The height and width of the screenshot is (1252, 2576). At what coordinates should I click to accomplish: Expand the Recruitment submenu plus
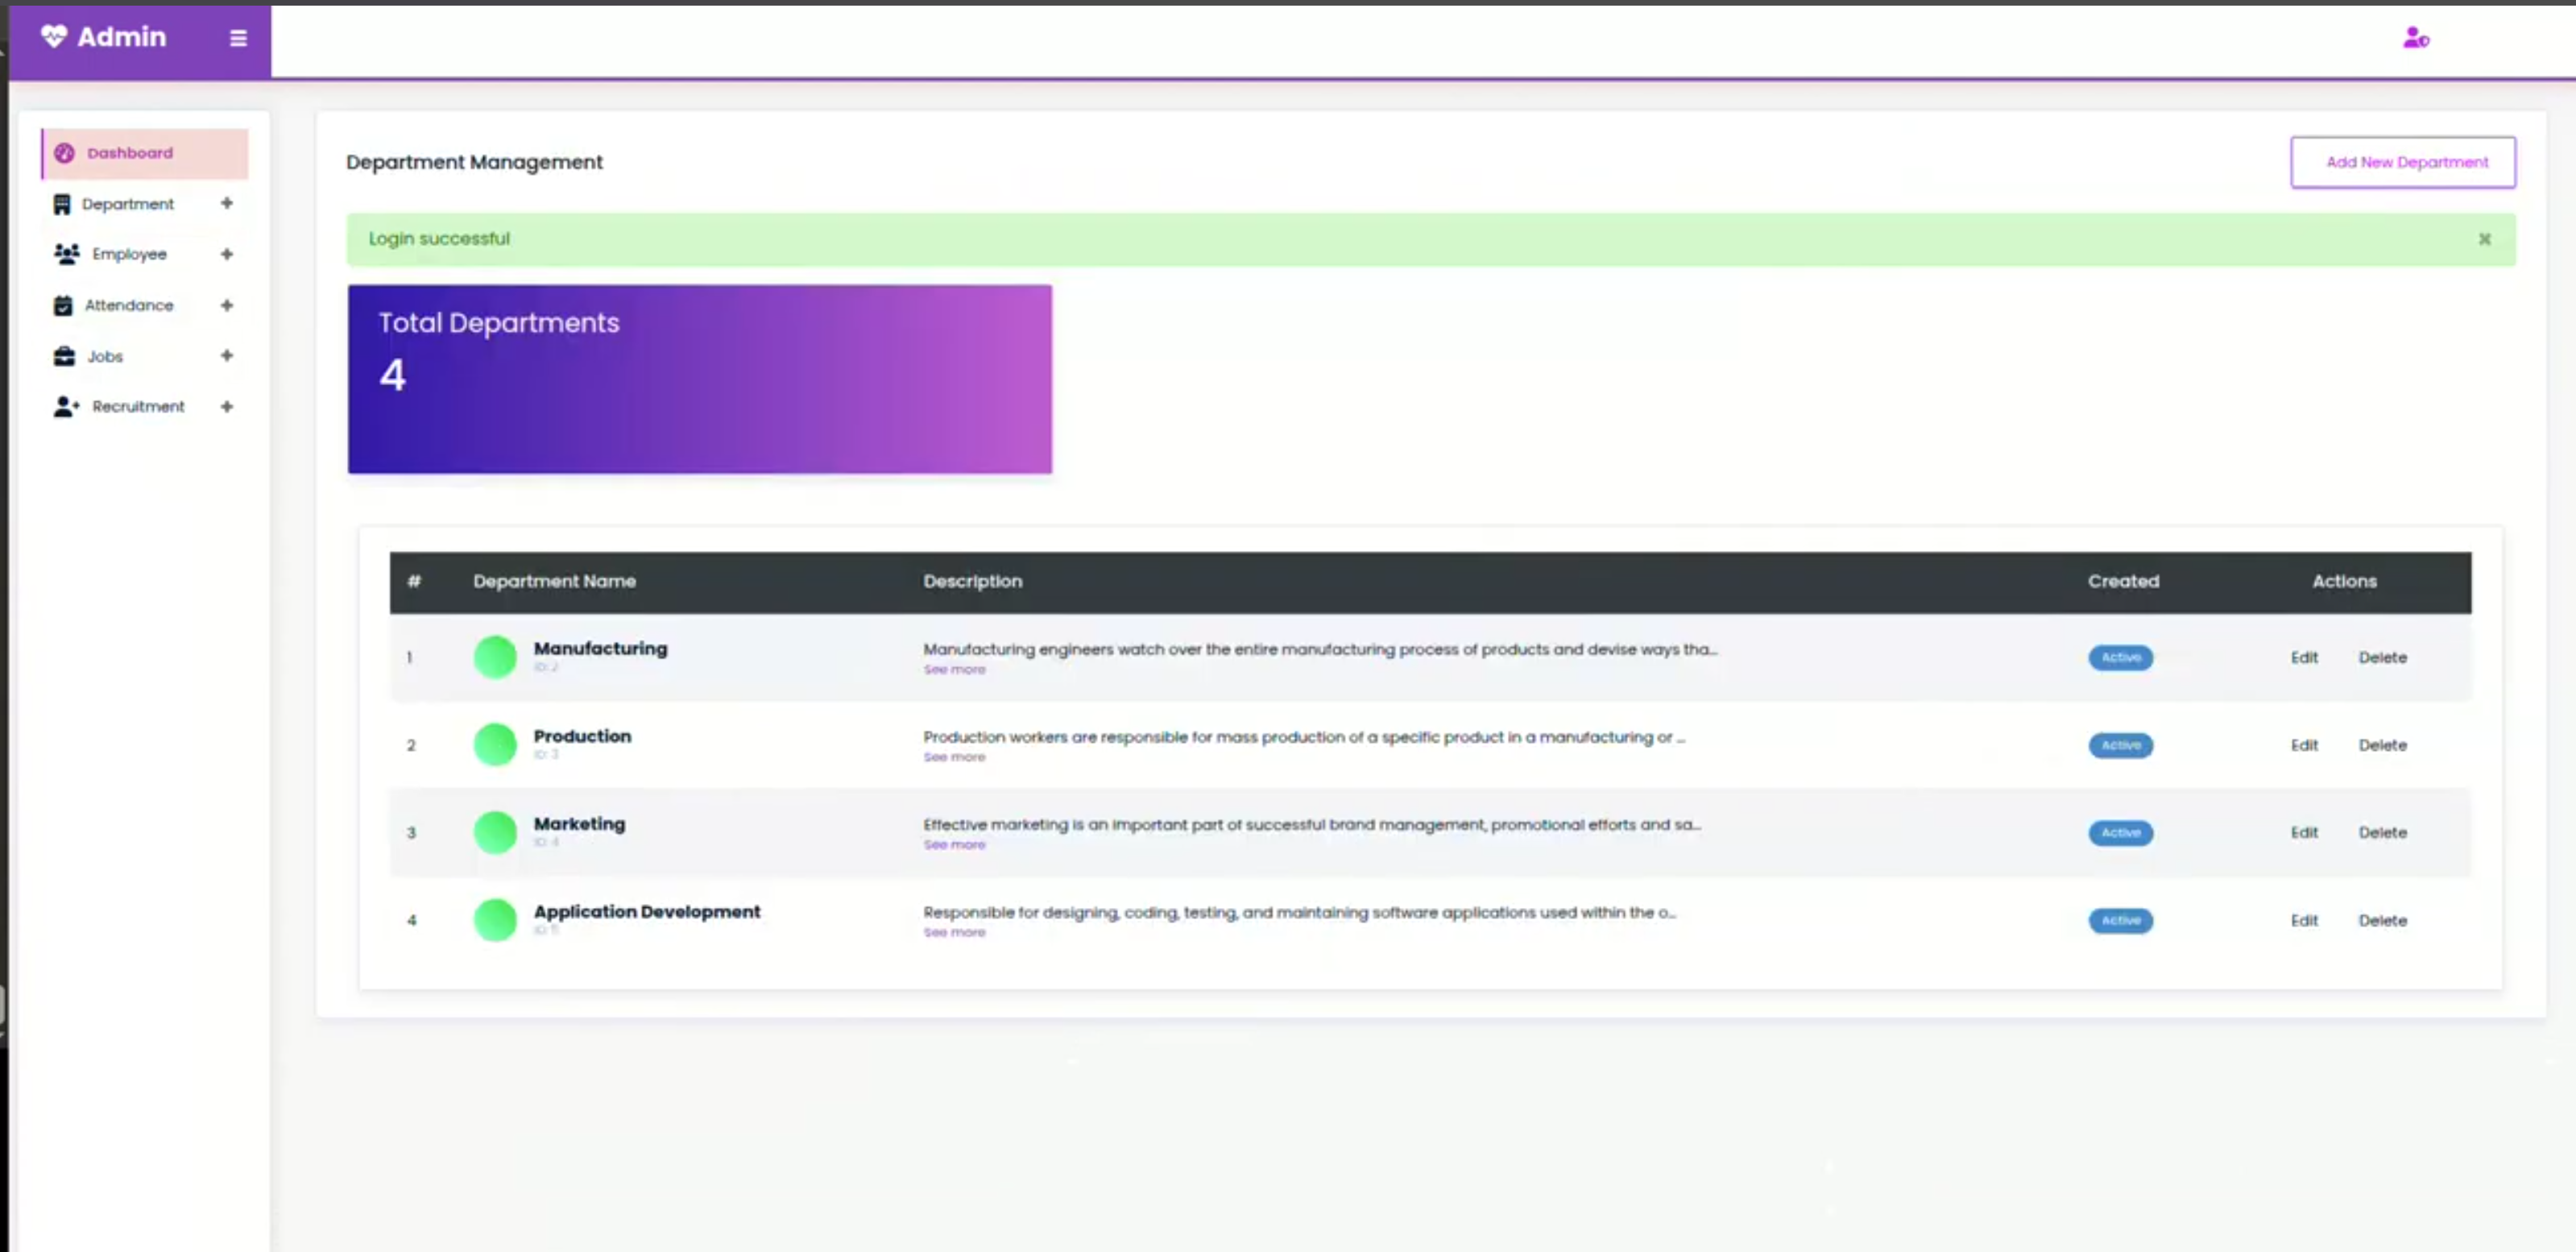click(227, 406)
